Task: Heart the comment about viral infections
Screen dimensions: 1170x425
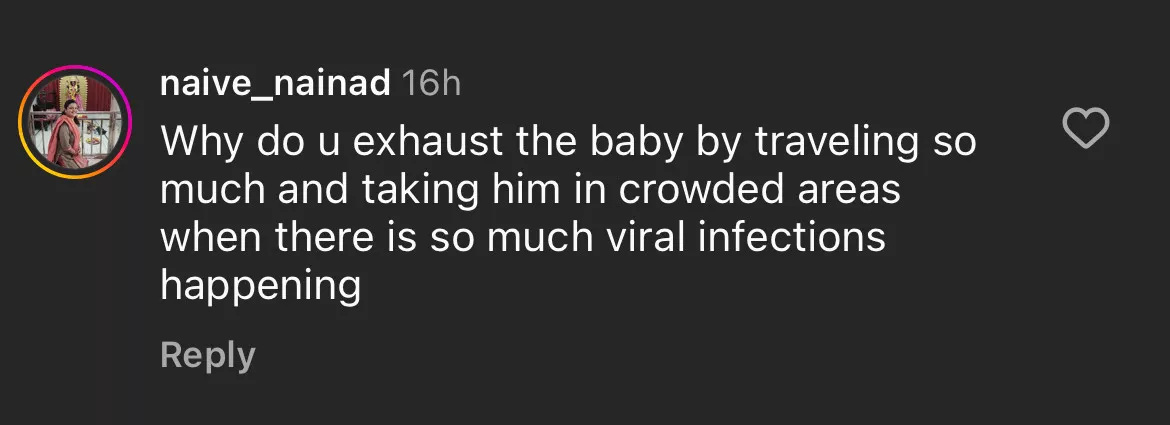Action: 1085,130
